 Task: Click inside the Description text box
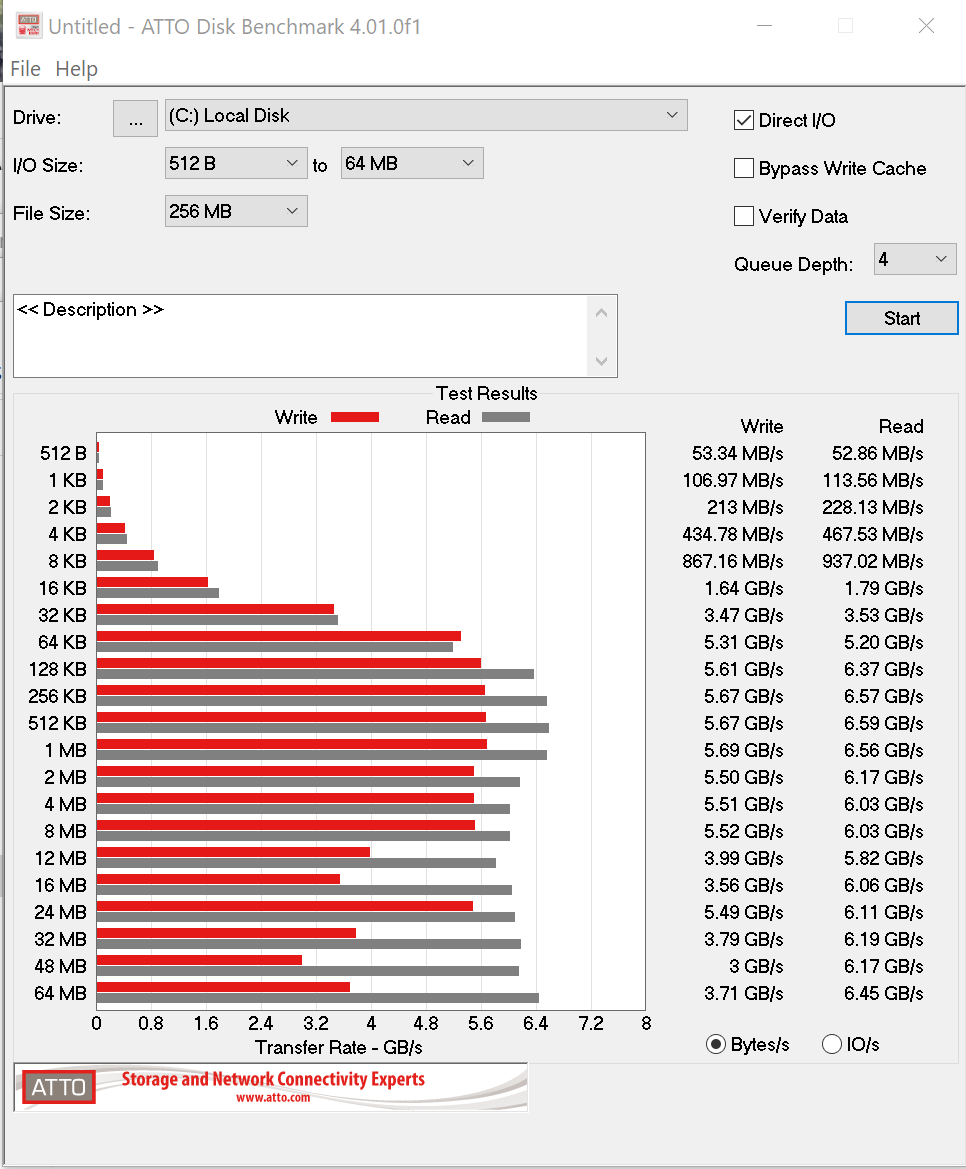coord(300,336)
